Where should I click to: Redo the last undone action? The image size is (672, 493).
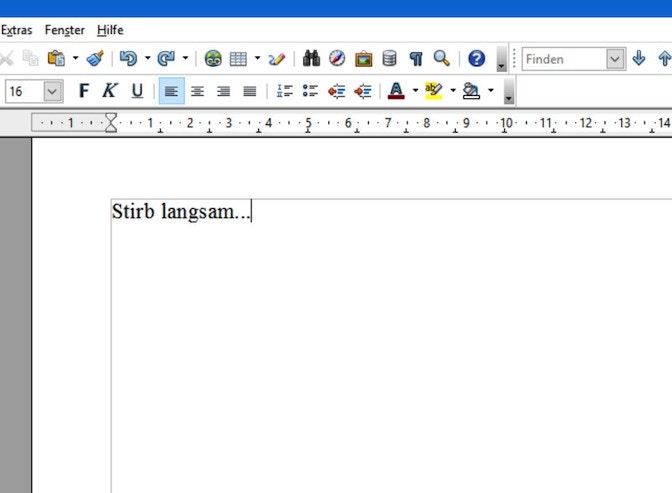[x=166, y=58]
